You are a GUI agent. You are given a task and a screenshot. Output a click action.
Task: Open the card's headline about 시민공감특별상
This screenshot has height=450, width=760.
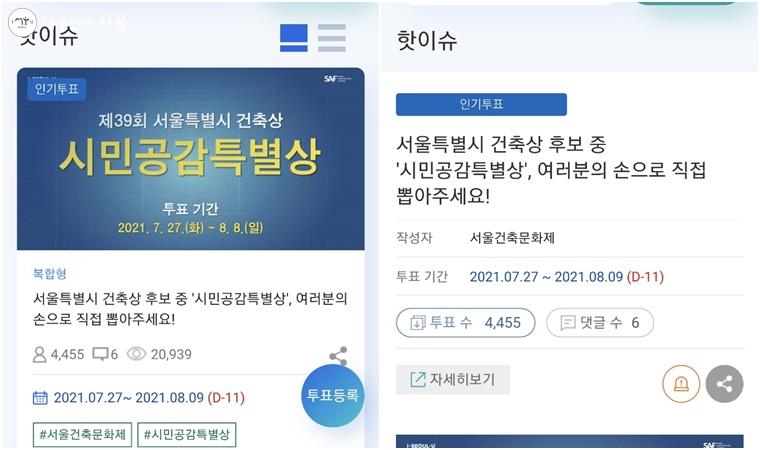pyautogui.click(x=190, y=308)
